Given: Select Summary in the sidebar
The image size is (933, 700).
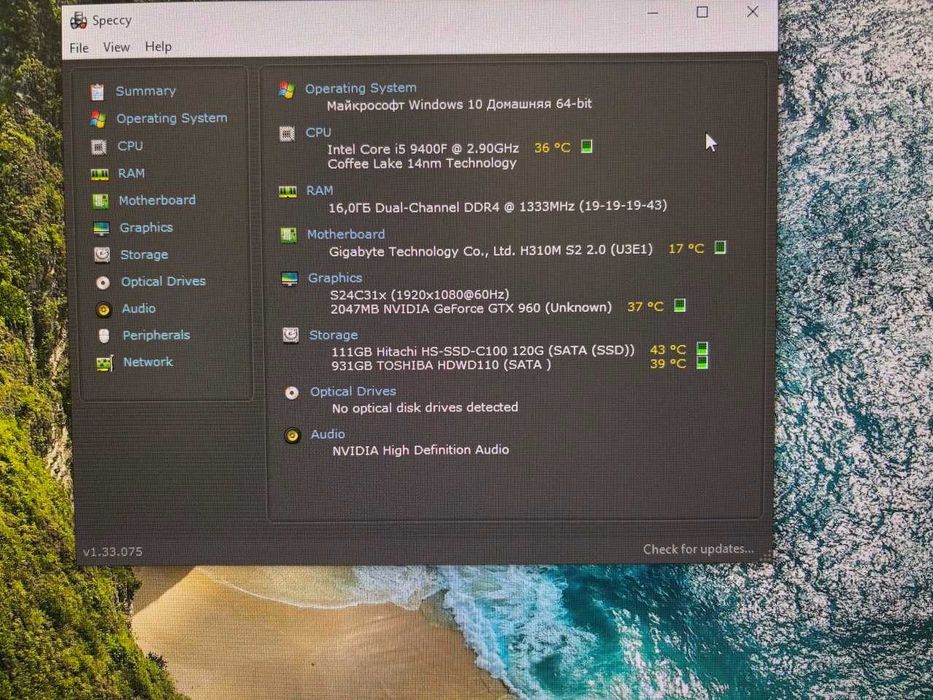Looking at the screenshot, I should tap(146, 91).
